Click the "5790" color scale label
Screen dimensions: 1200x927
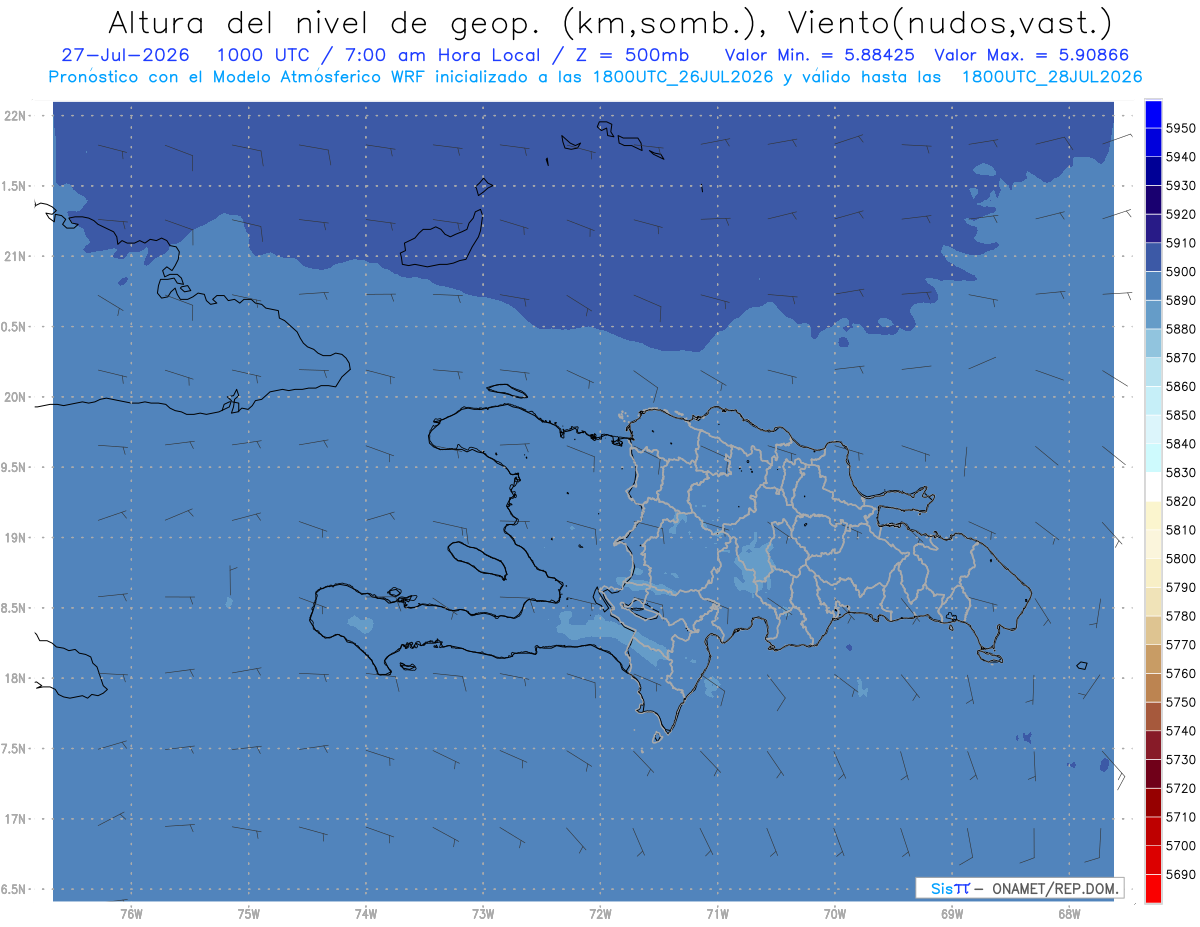click(1181, 587)
